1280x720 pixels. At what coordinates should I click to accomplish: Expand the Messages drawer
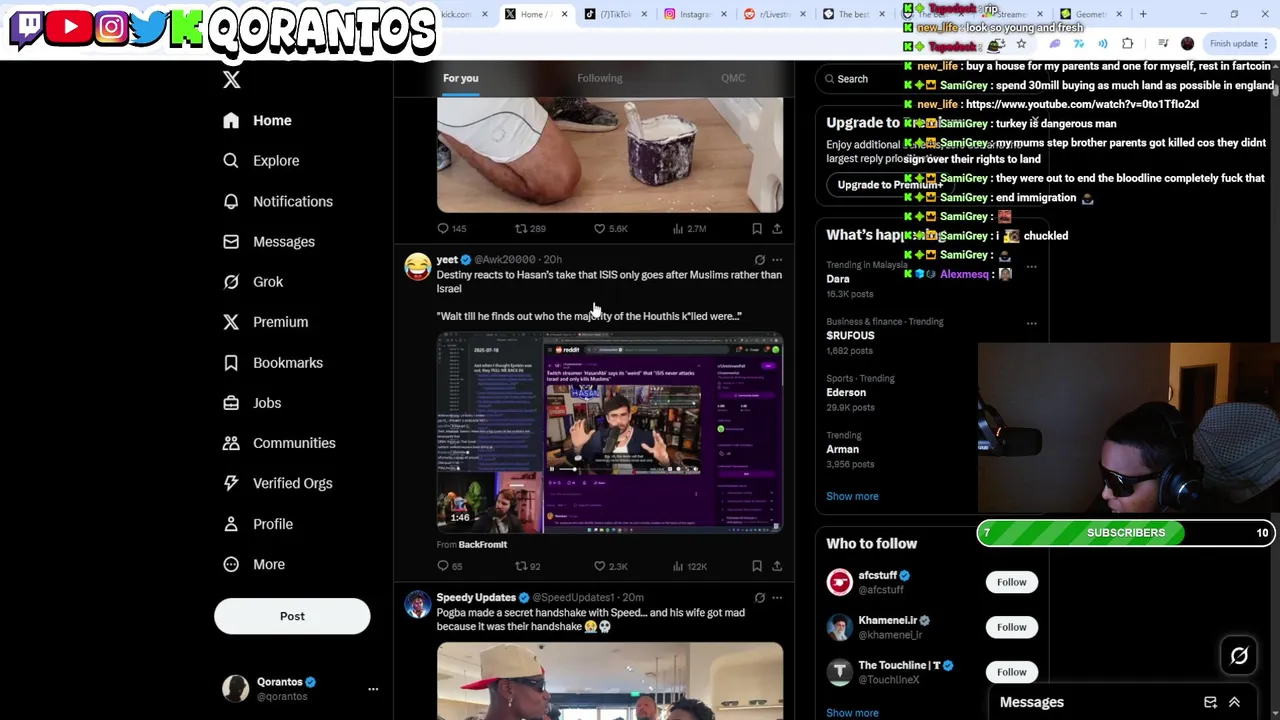pos(1234,702)
